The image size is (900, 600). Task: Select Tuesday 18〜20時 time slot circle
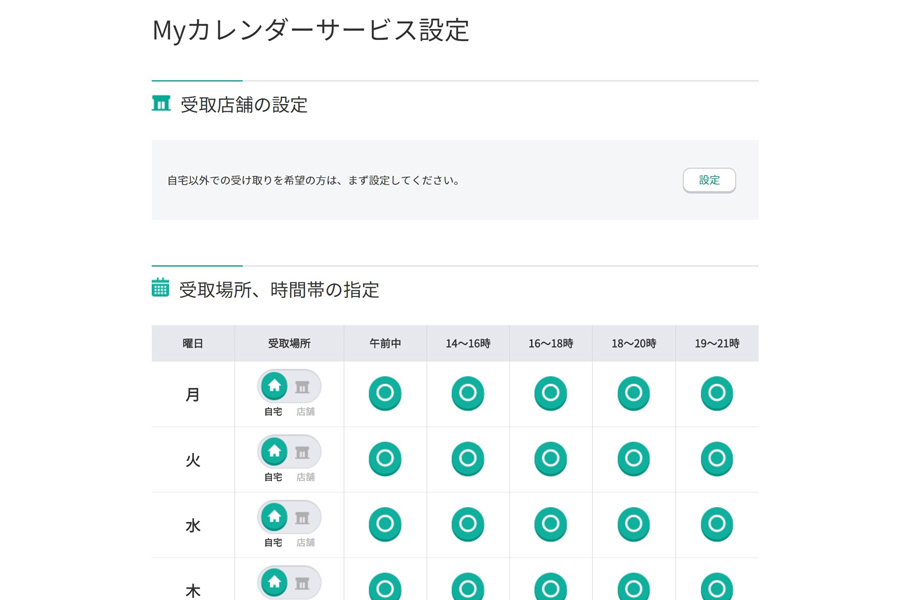tap(634, 459)
